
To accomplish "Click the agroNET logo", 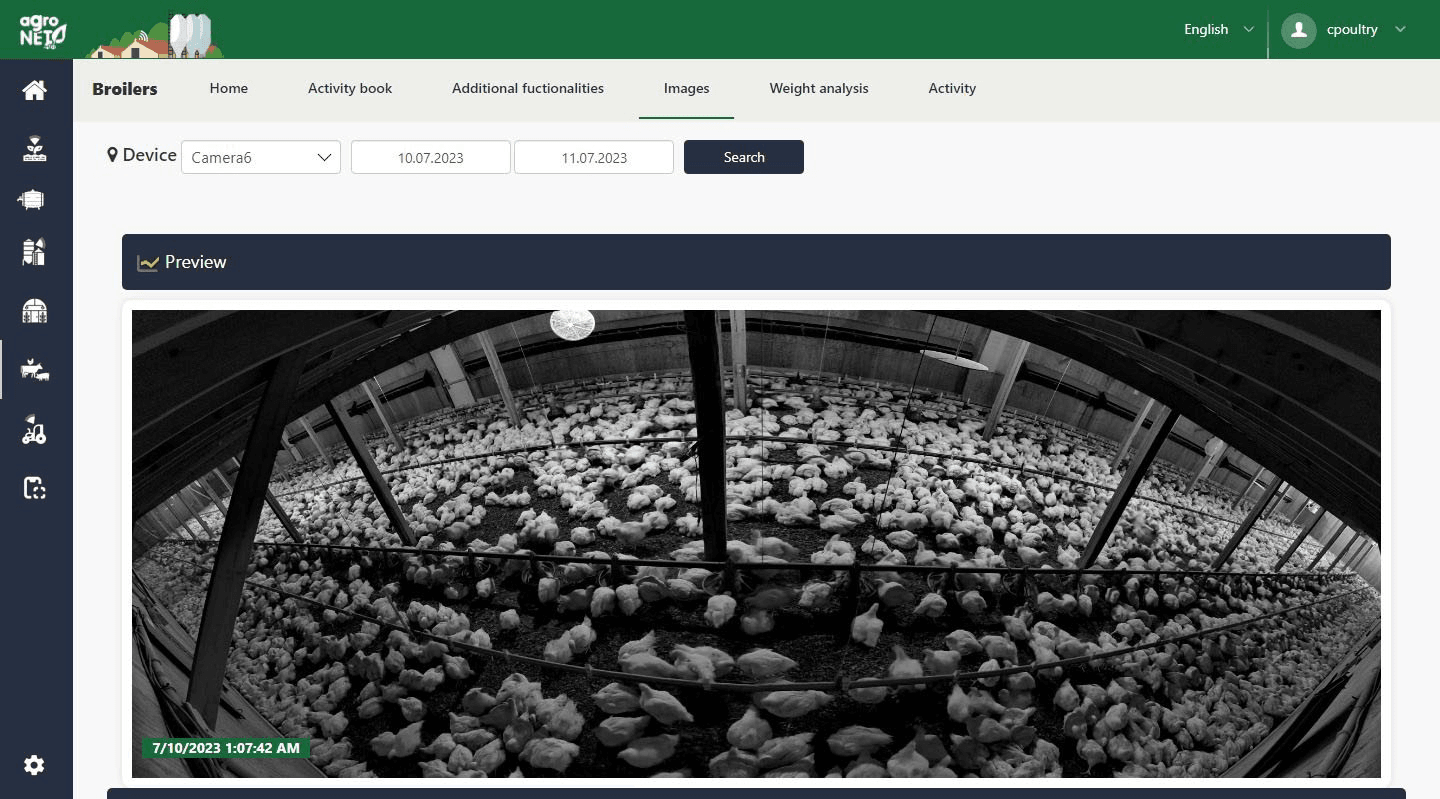I will (x=42, y=30).
